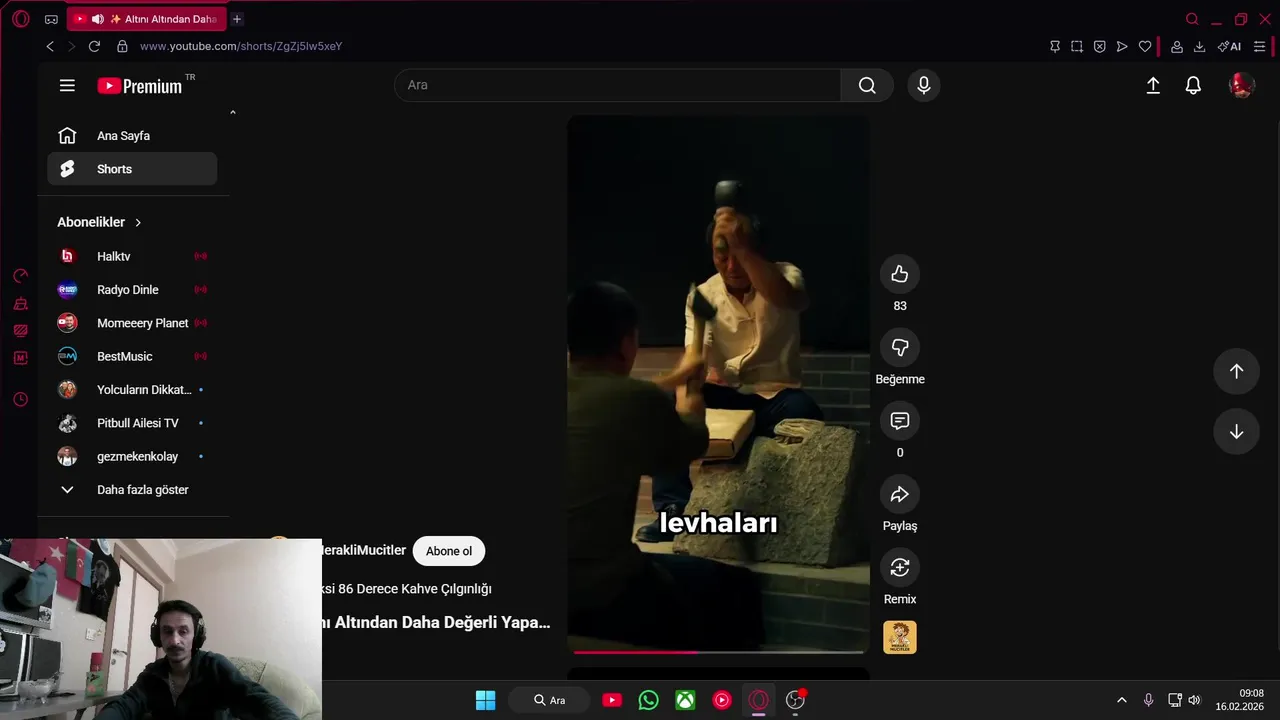1280x720 pixels.
Task: Dislike the Short (Beğenme)
Action: point(900,347)
